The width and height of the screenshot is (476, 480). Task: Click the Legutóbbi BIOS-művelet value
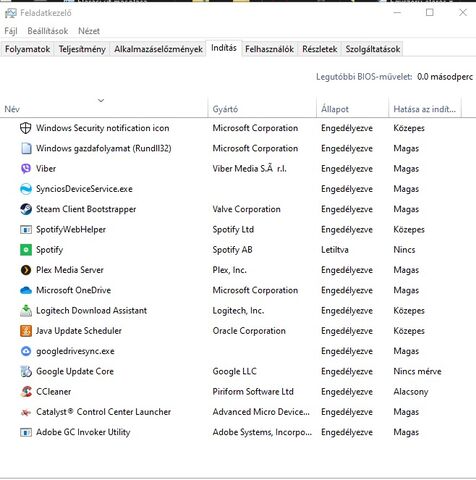click(x=445, y=77)
